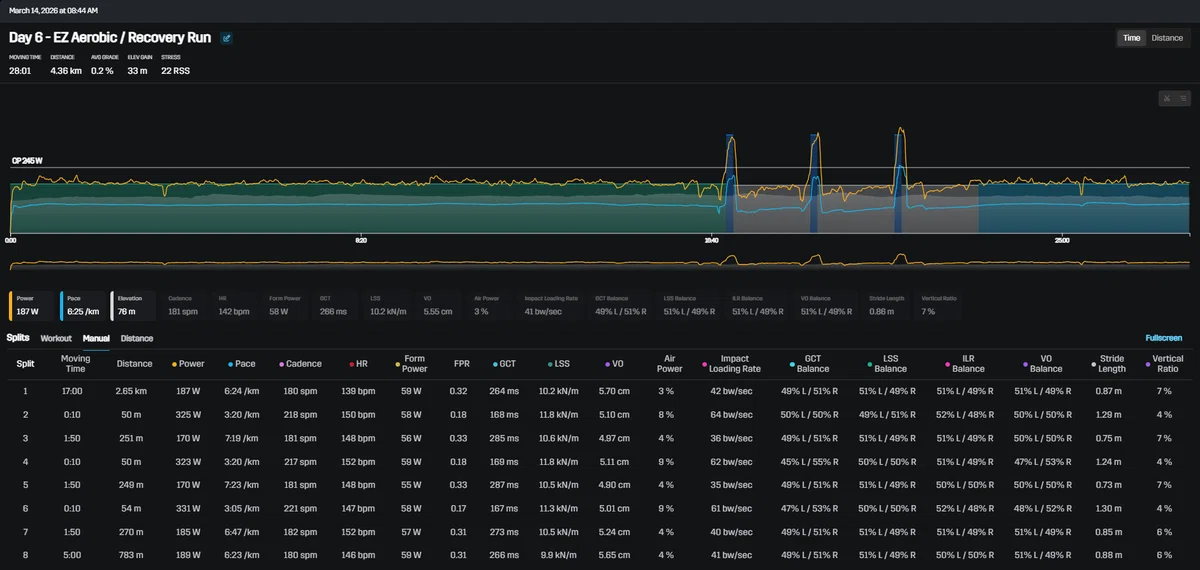Open the Workout splits tab
Image resolution: width=1200 pixels, height=570 pixels.
[56, 339]
